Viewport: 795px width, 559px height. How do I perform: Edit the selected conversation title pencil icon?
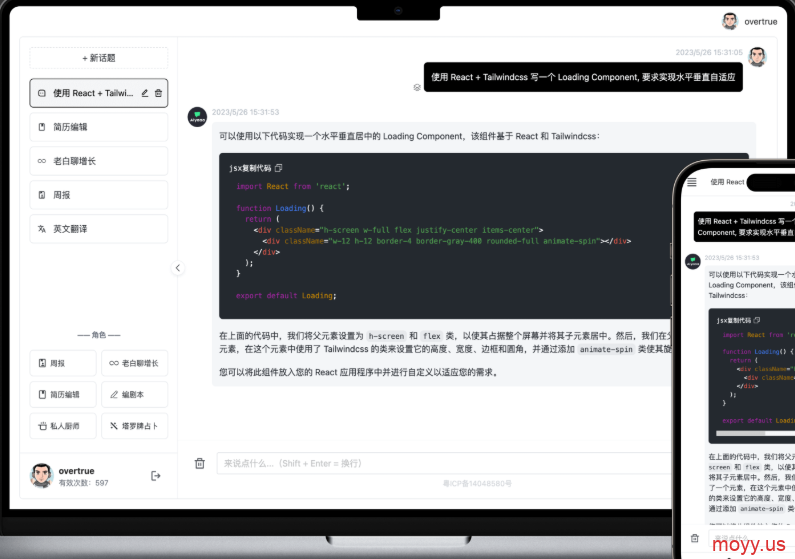tap(145, 93)
